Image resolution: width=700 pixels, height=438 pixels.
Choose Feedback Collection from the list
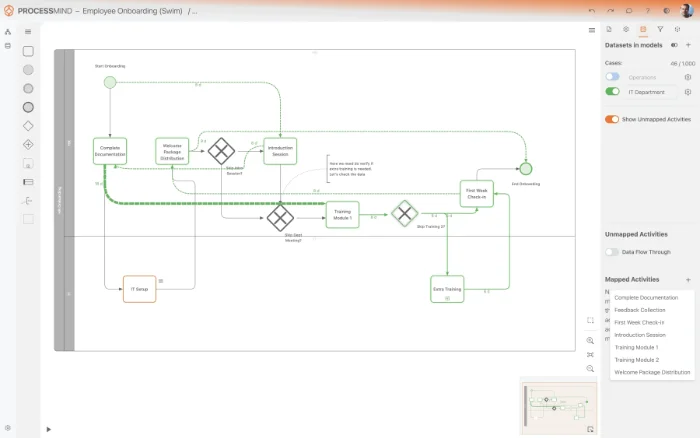tap(639, 310)
